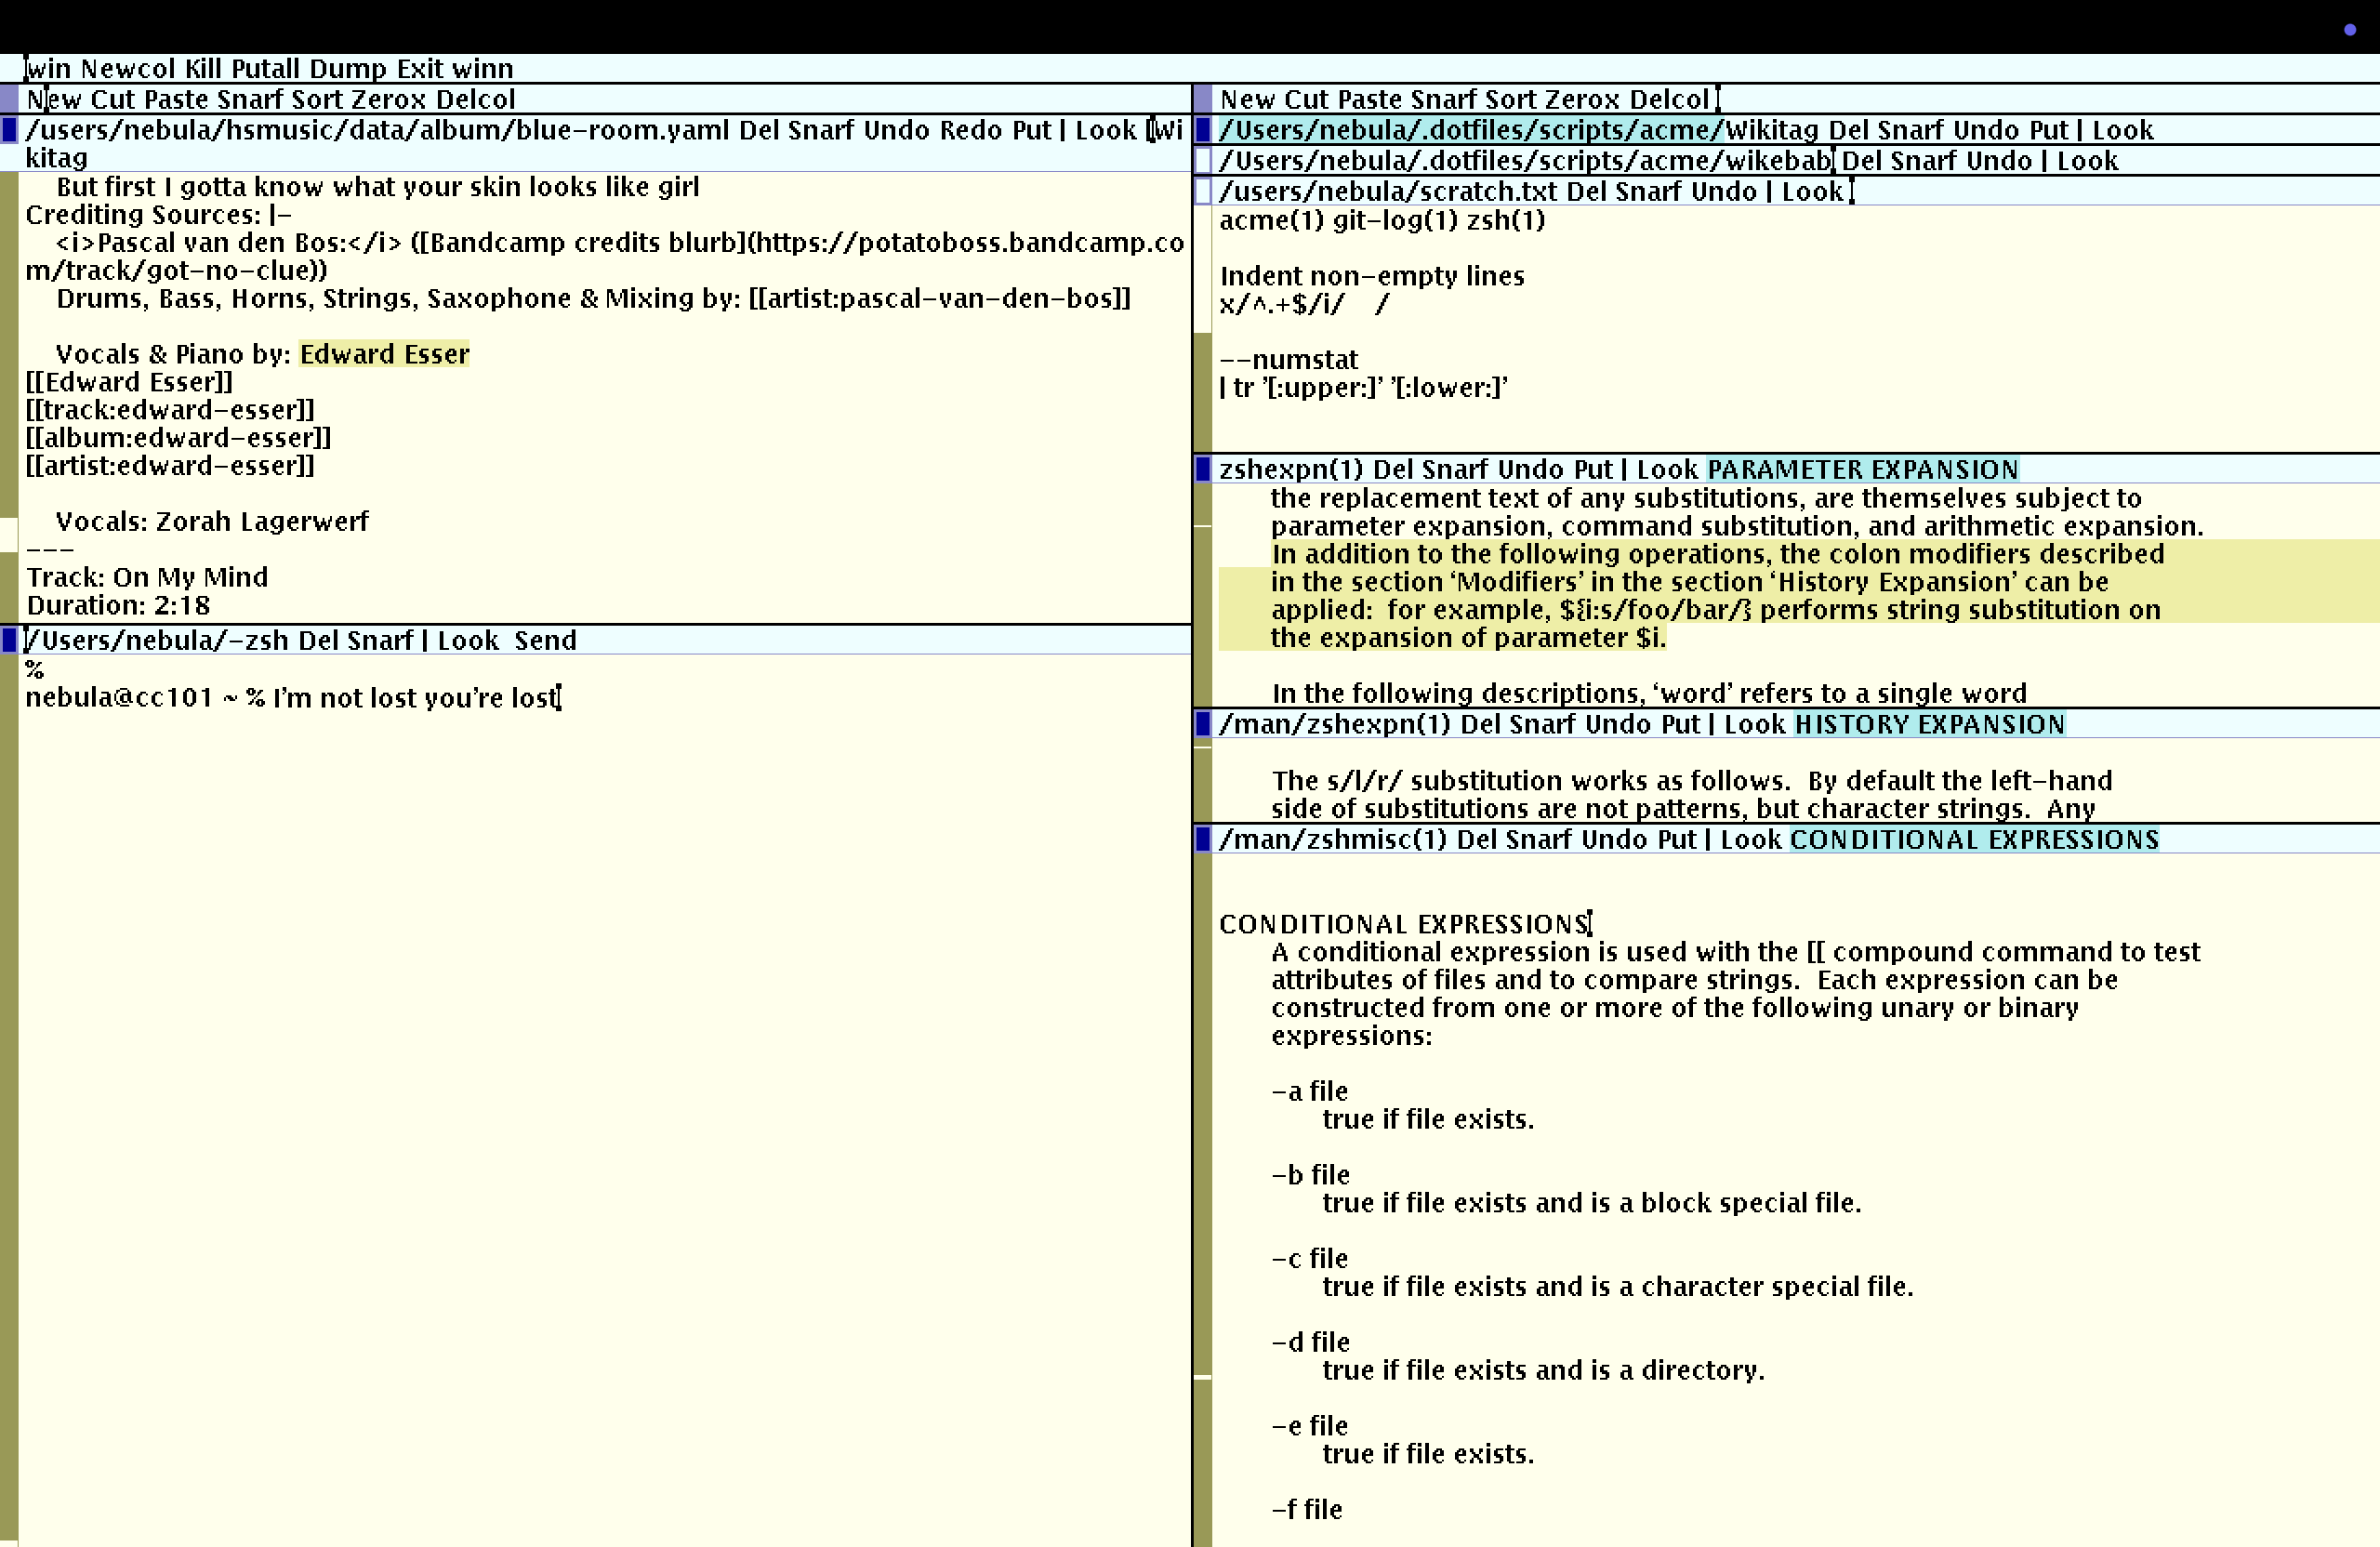Click the left column's purple layout box
Viewport: 2380px width, 1547px height.
[x=9, y=99]
